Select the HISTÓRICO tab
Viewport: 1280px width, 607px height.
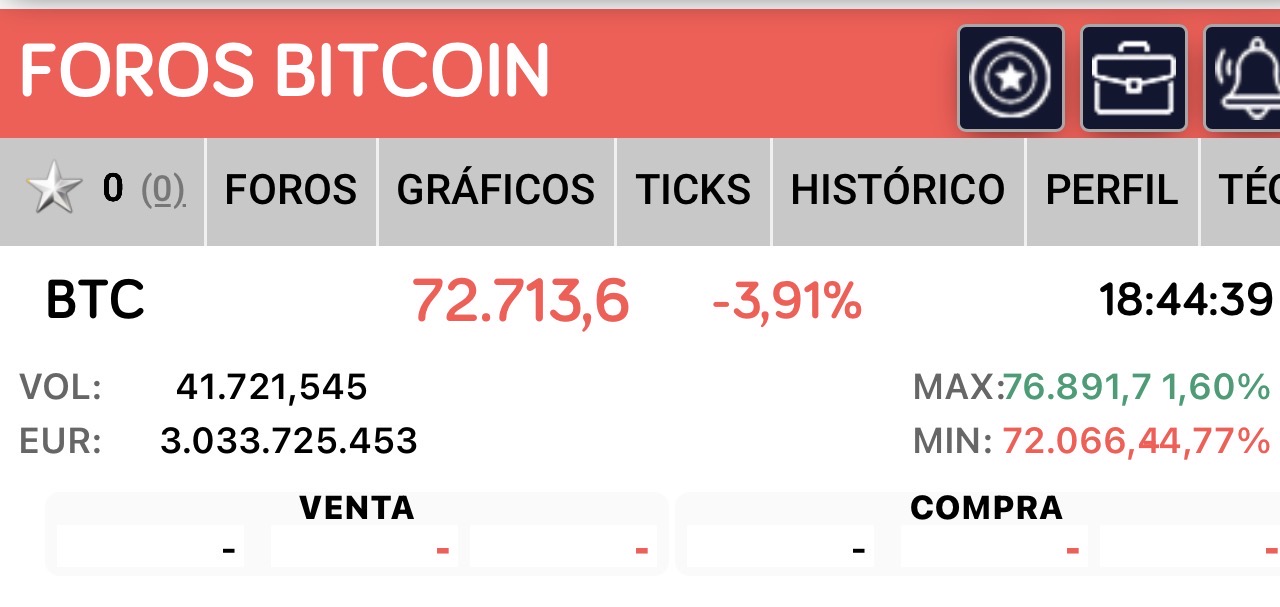click(x=897, y=190)
